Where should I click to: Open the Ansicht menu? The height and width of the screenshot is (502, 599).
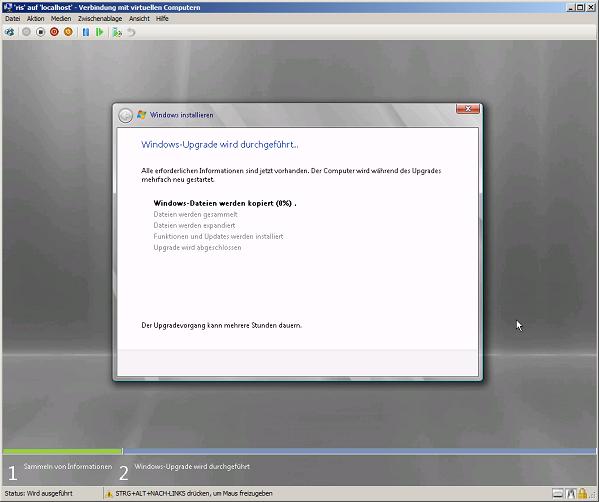click(139, 19)
